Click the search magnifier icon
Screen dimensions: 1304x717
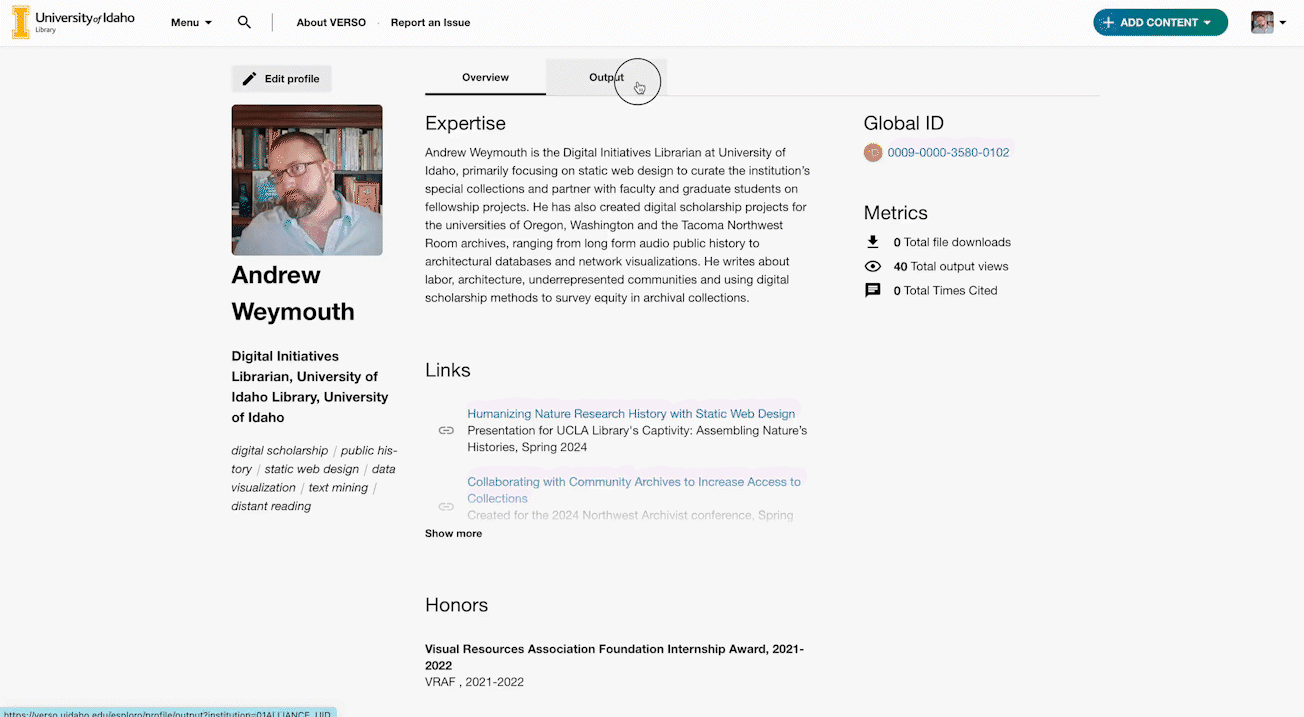[x=244, y=22]
